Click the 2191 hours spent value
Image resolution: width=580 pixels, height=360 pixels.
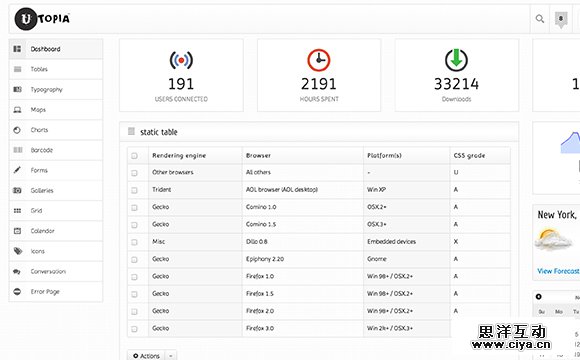click(319, 84)
